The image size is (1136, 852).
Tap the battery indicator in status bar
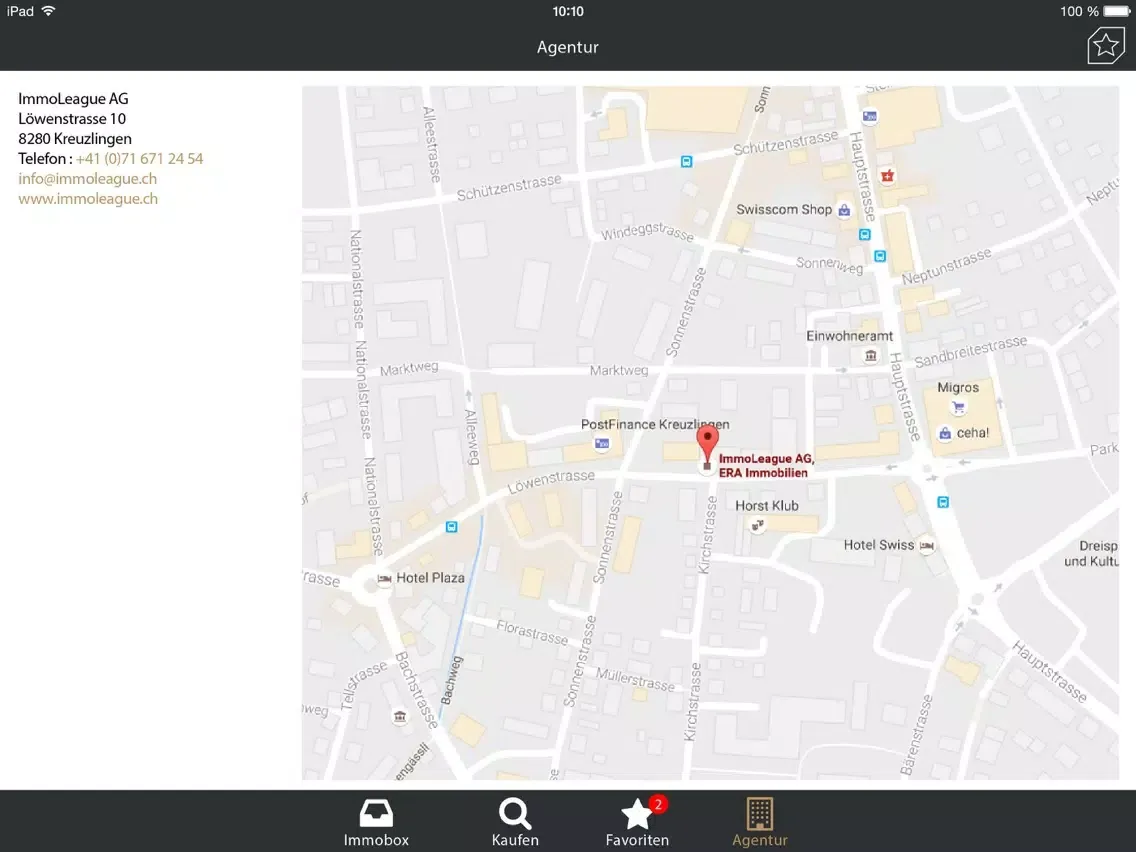pyautogui.click(x=1116, y=11)
